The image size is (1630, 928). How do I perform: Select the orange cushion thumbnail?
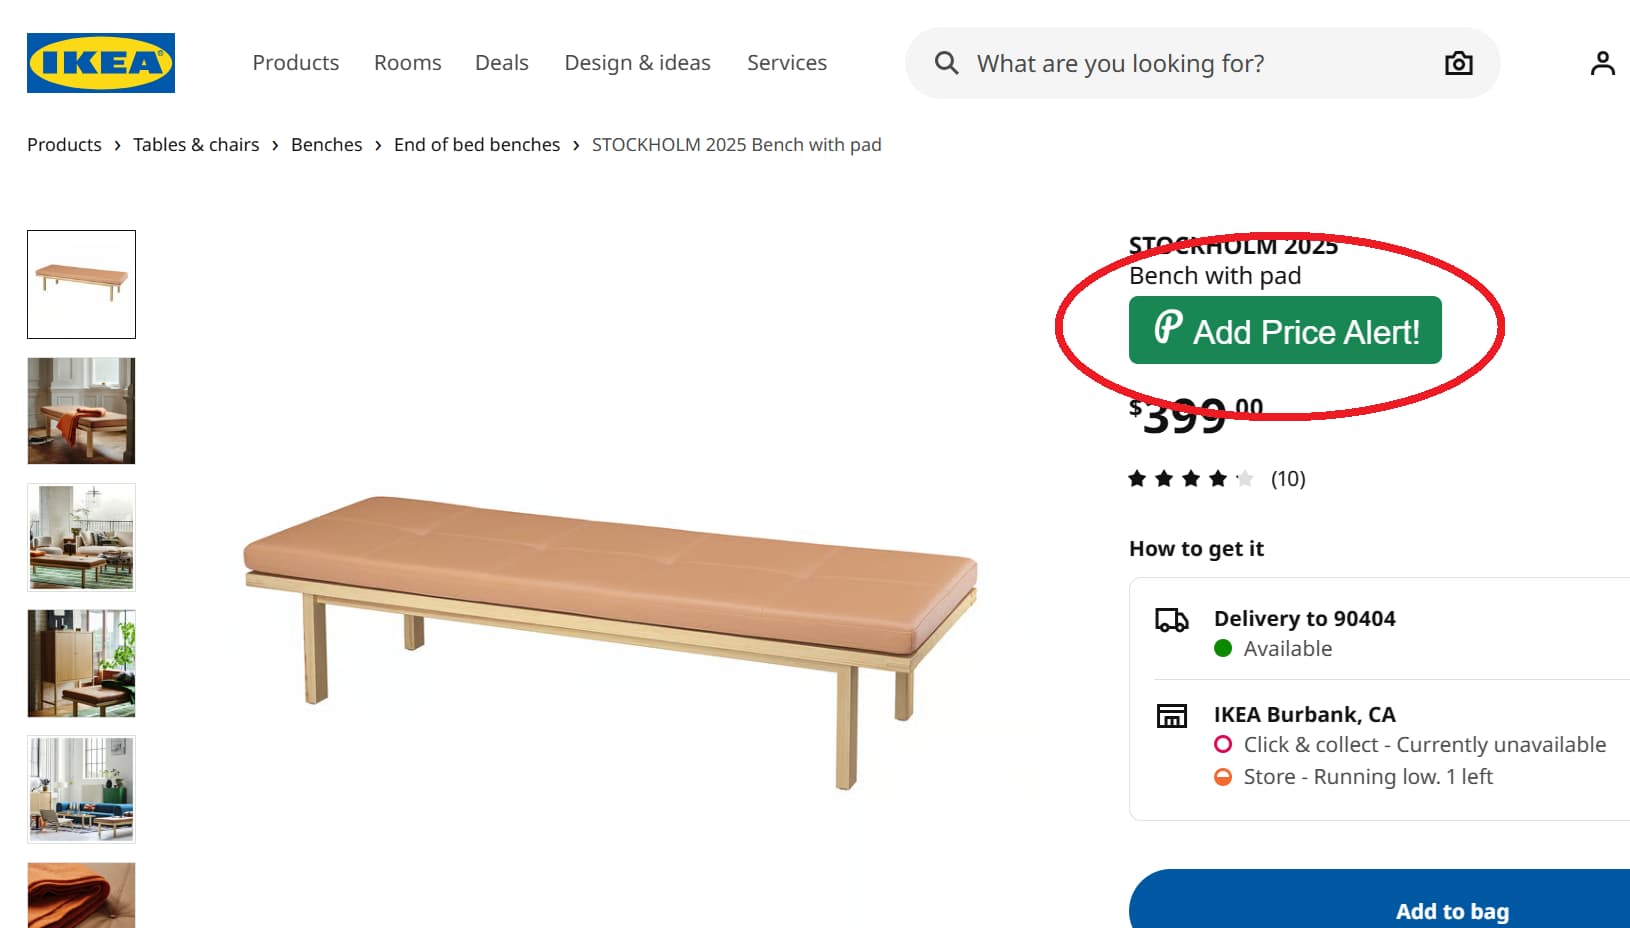click(x=81, y=895)
